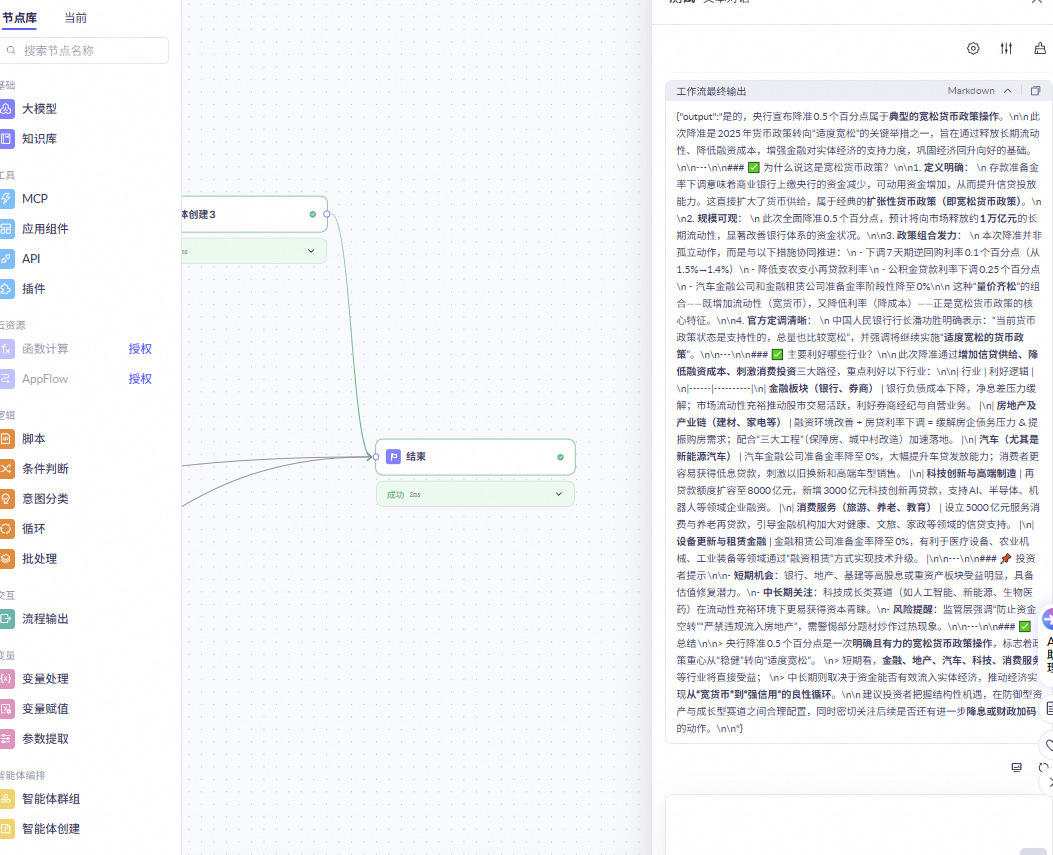Select the 应用组件 node icon
Viewport: 1053px width, 855px height.
point(6,228)
